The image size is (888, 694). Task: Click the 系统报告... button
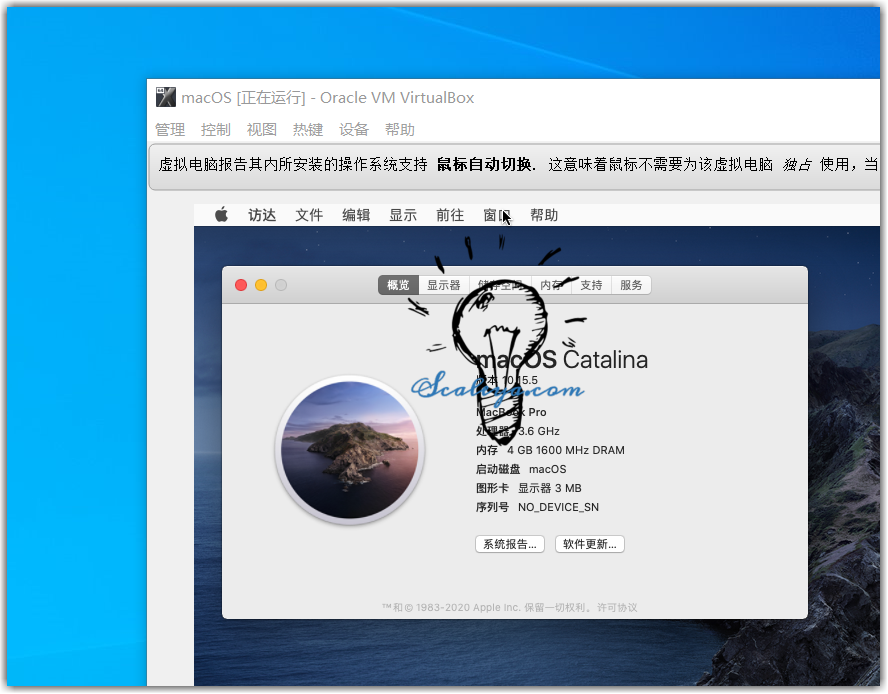510,544
